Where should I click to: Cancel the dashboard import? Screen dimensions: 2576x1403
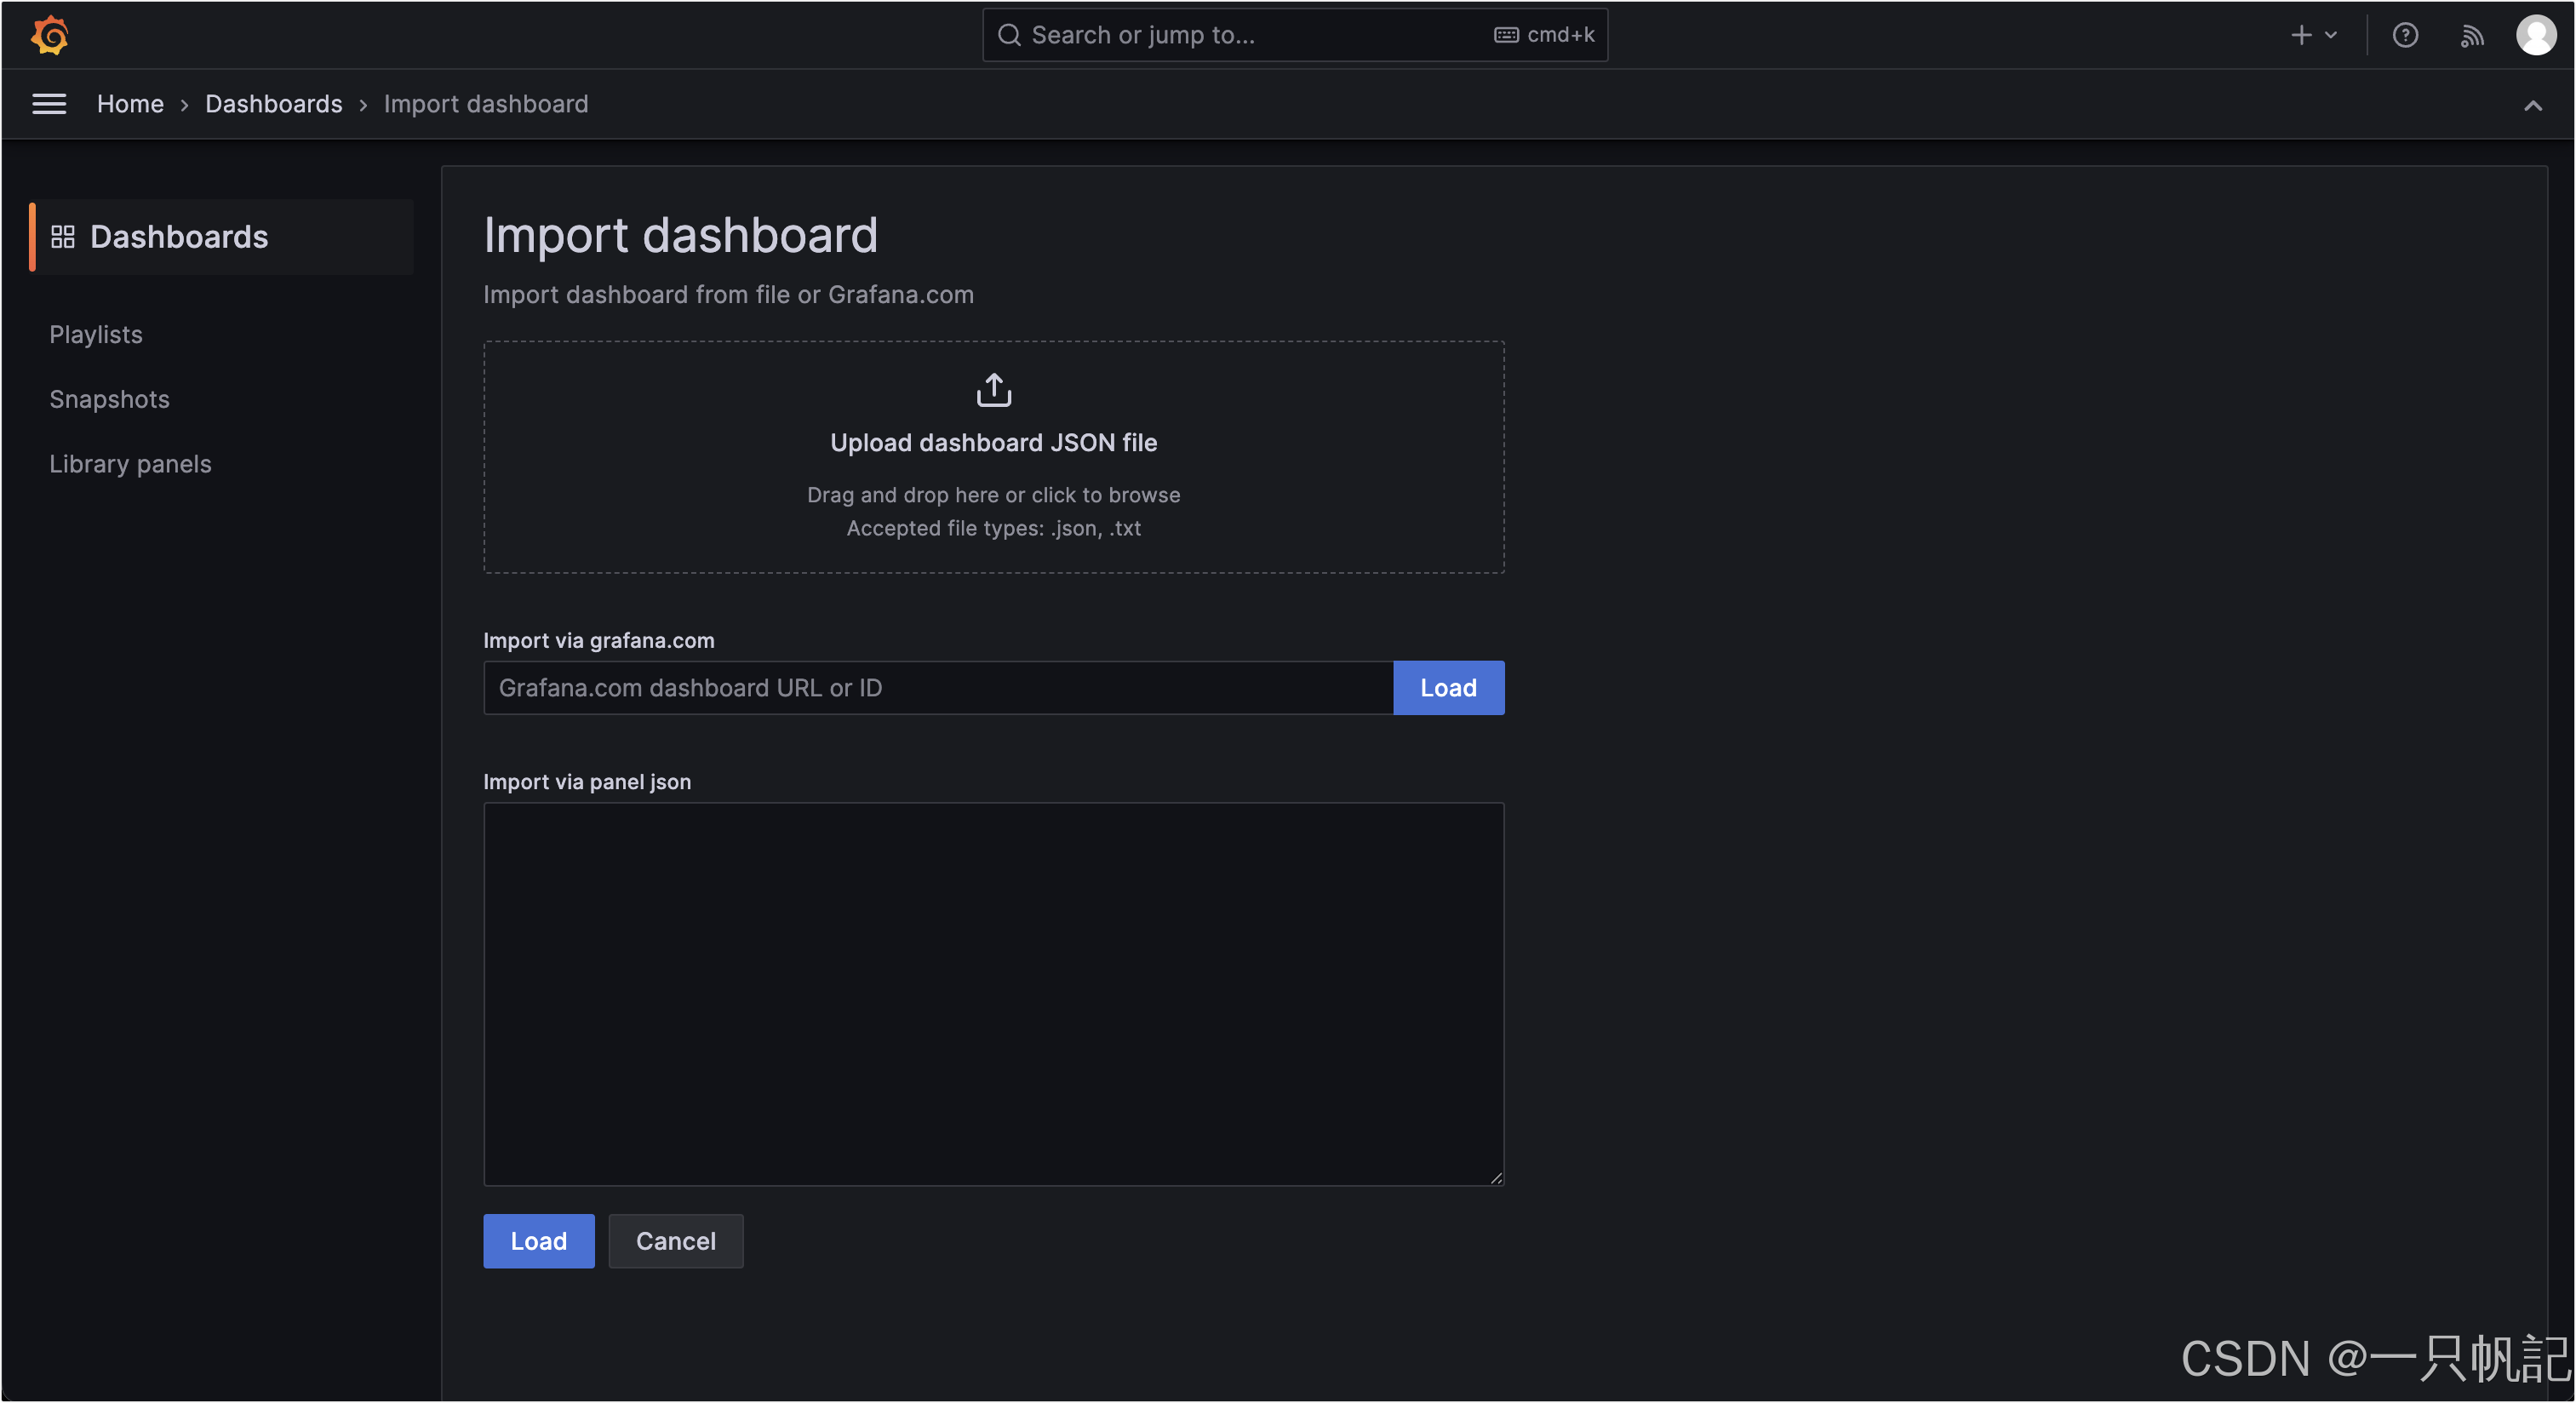(675, 1241)
